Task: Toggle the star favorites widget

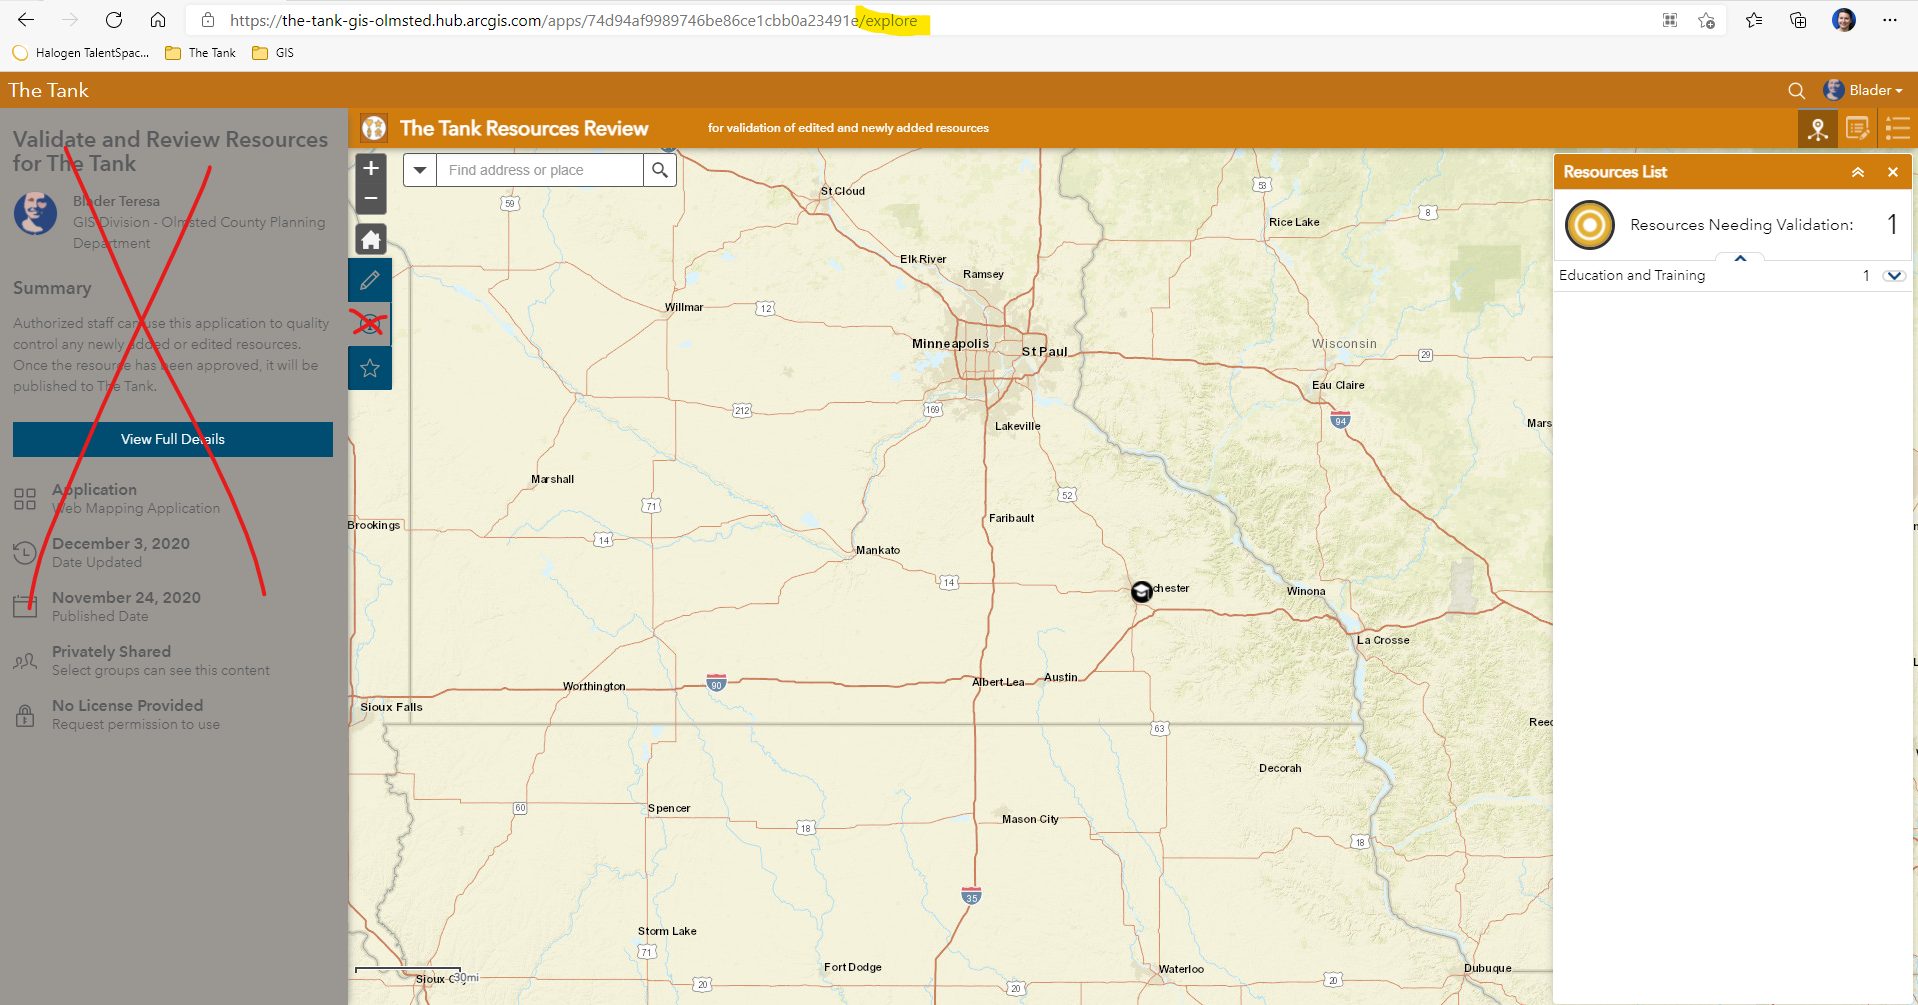Action: tap(370, 368)
